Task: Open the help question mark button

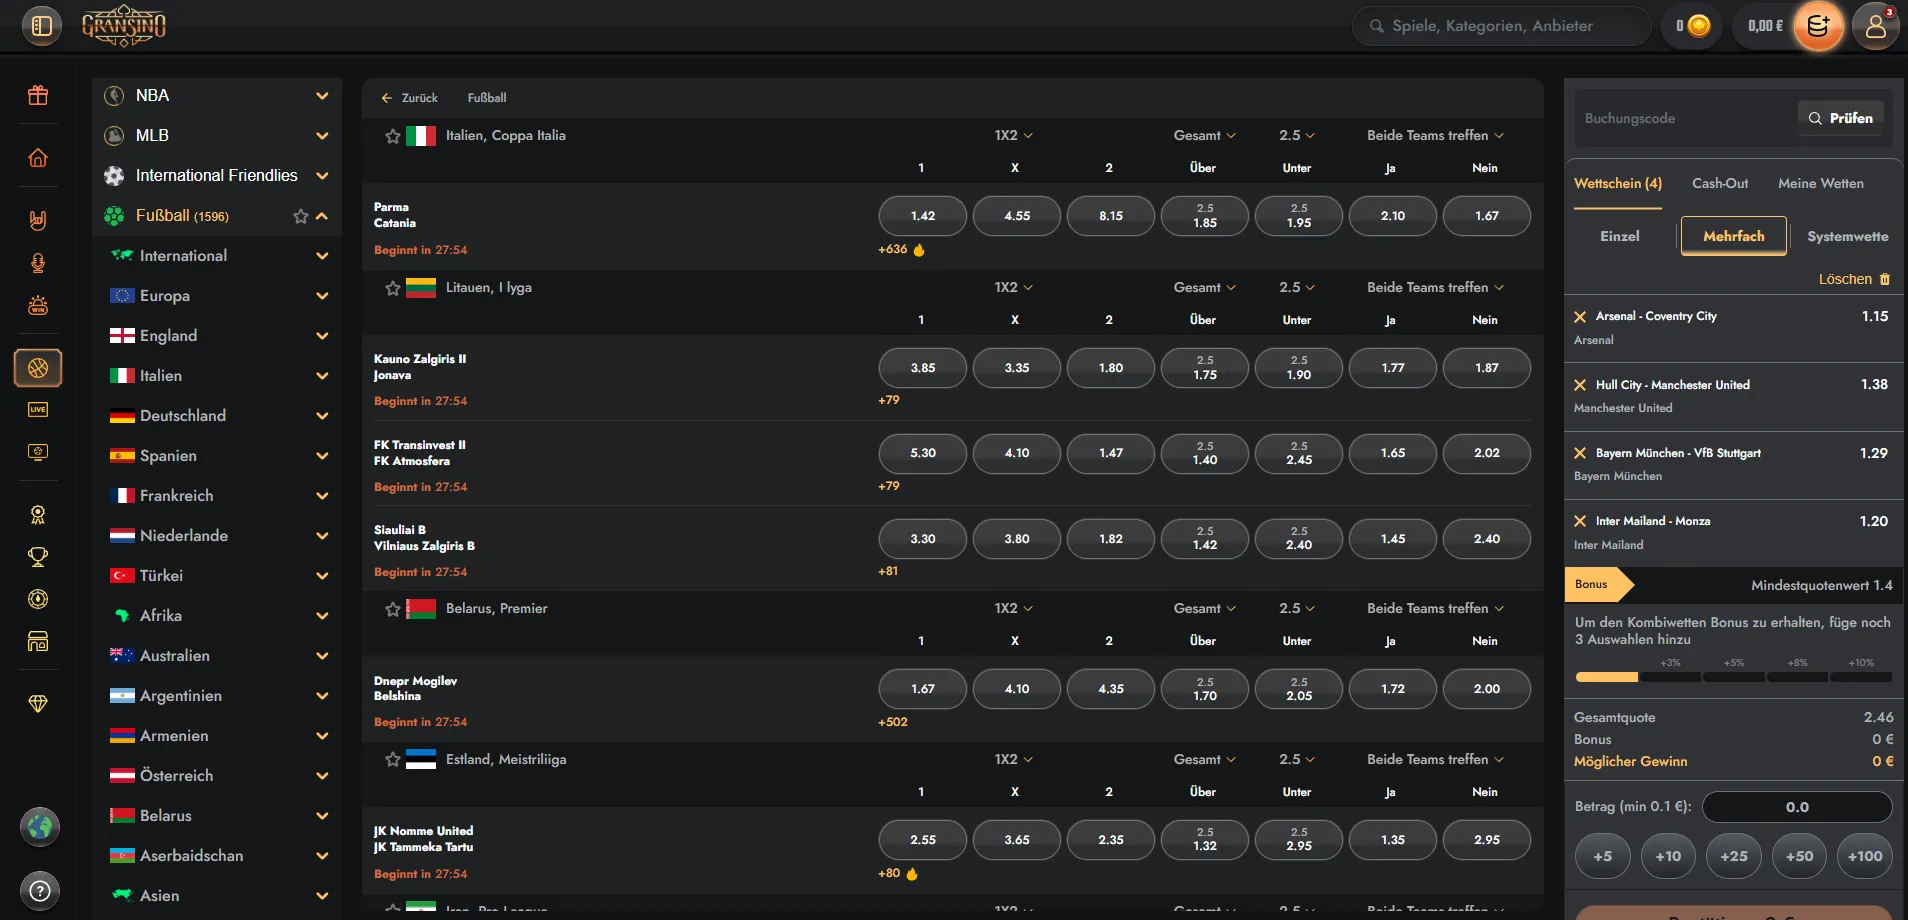Action: pos(40,891)
